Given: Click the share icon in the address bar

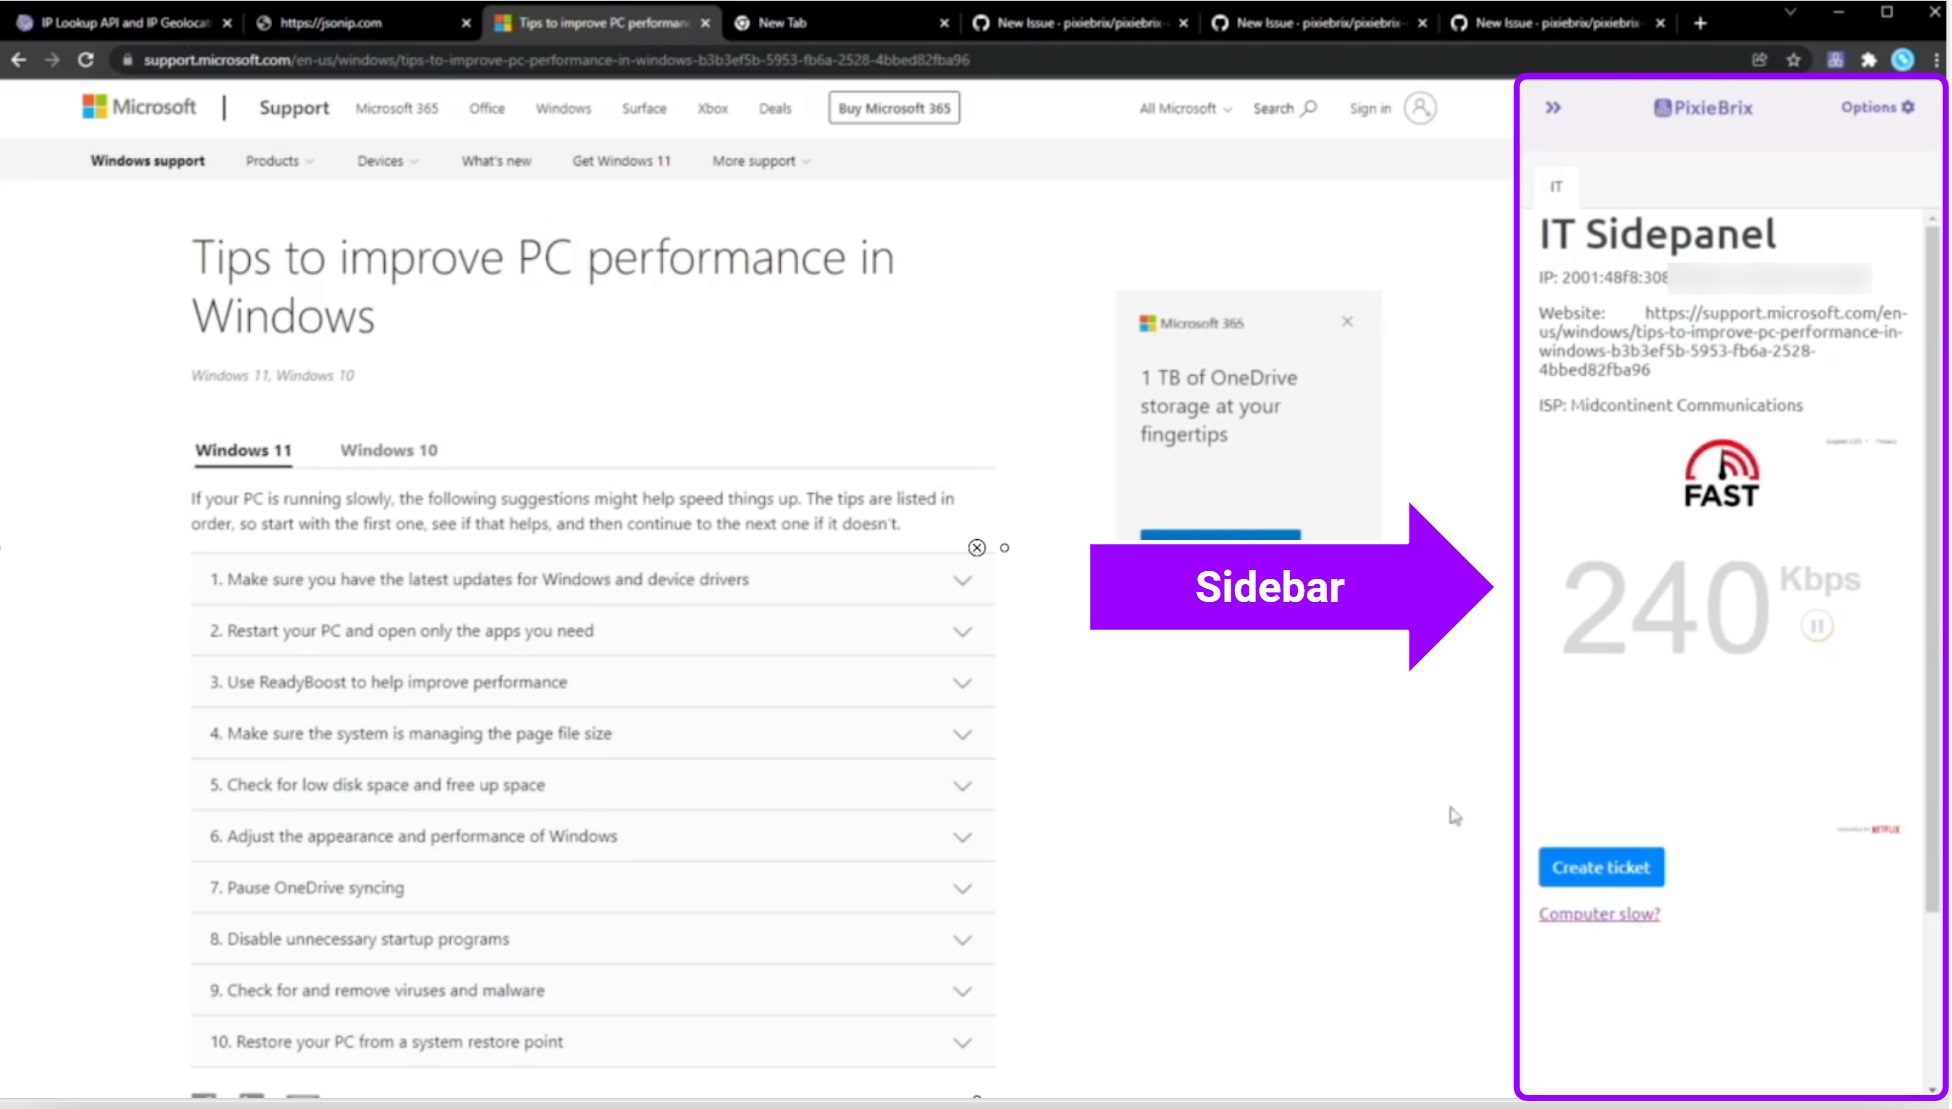Looking at the screenshot, I should [1759, 60].
